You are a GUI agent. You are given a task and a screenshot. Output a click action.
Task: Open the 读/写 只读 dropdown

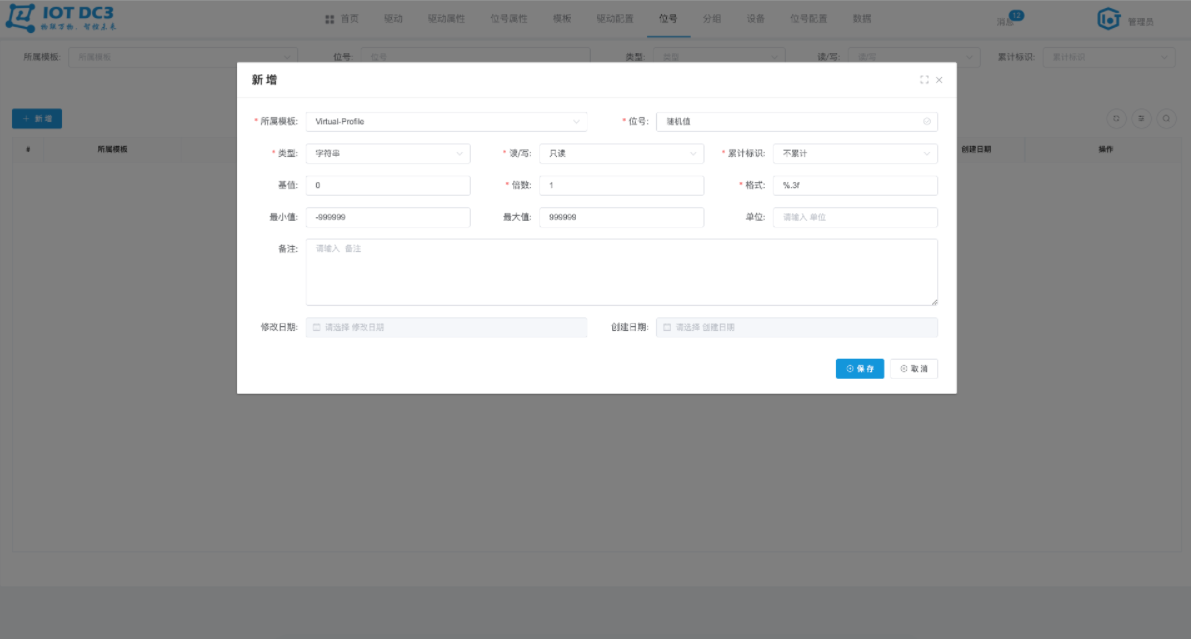(x=621, y=153)
